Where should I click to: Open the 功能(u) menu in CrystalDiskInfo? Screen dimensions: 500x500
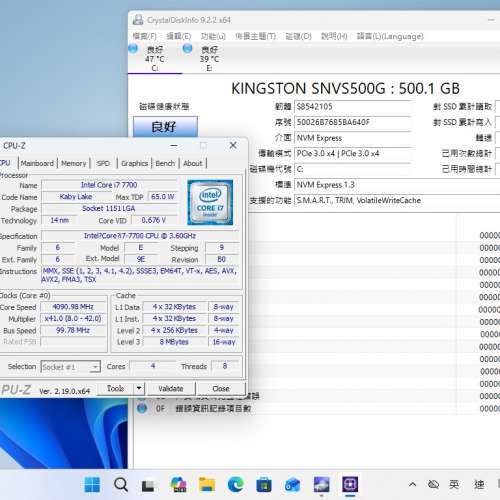point(213,36)
